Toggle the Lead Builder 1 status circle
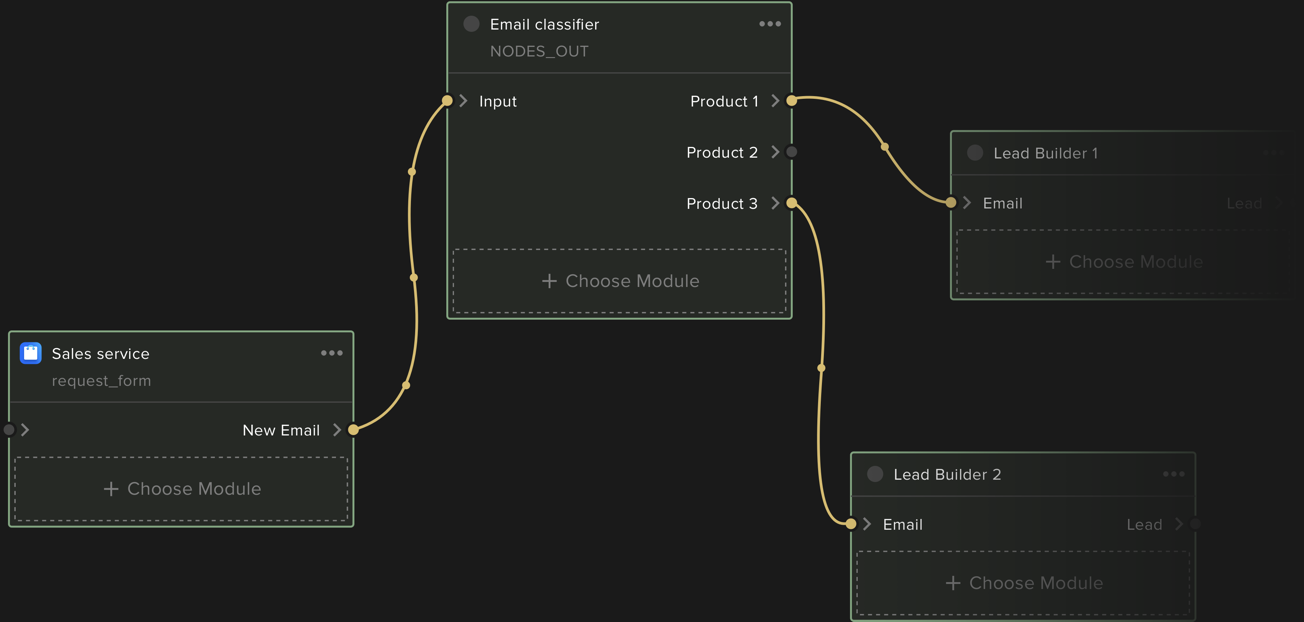This screenshot has height=622, width=1304. pos(975,153)
